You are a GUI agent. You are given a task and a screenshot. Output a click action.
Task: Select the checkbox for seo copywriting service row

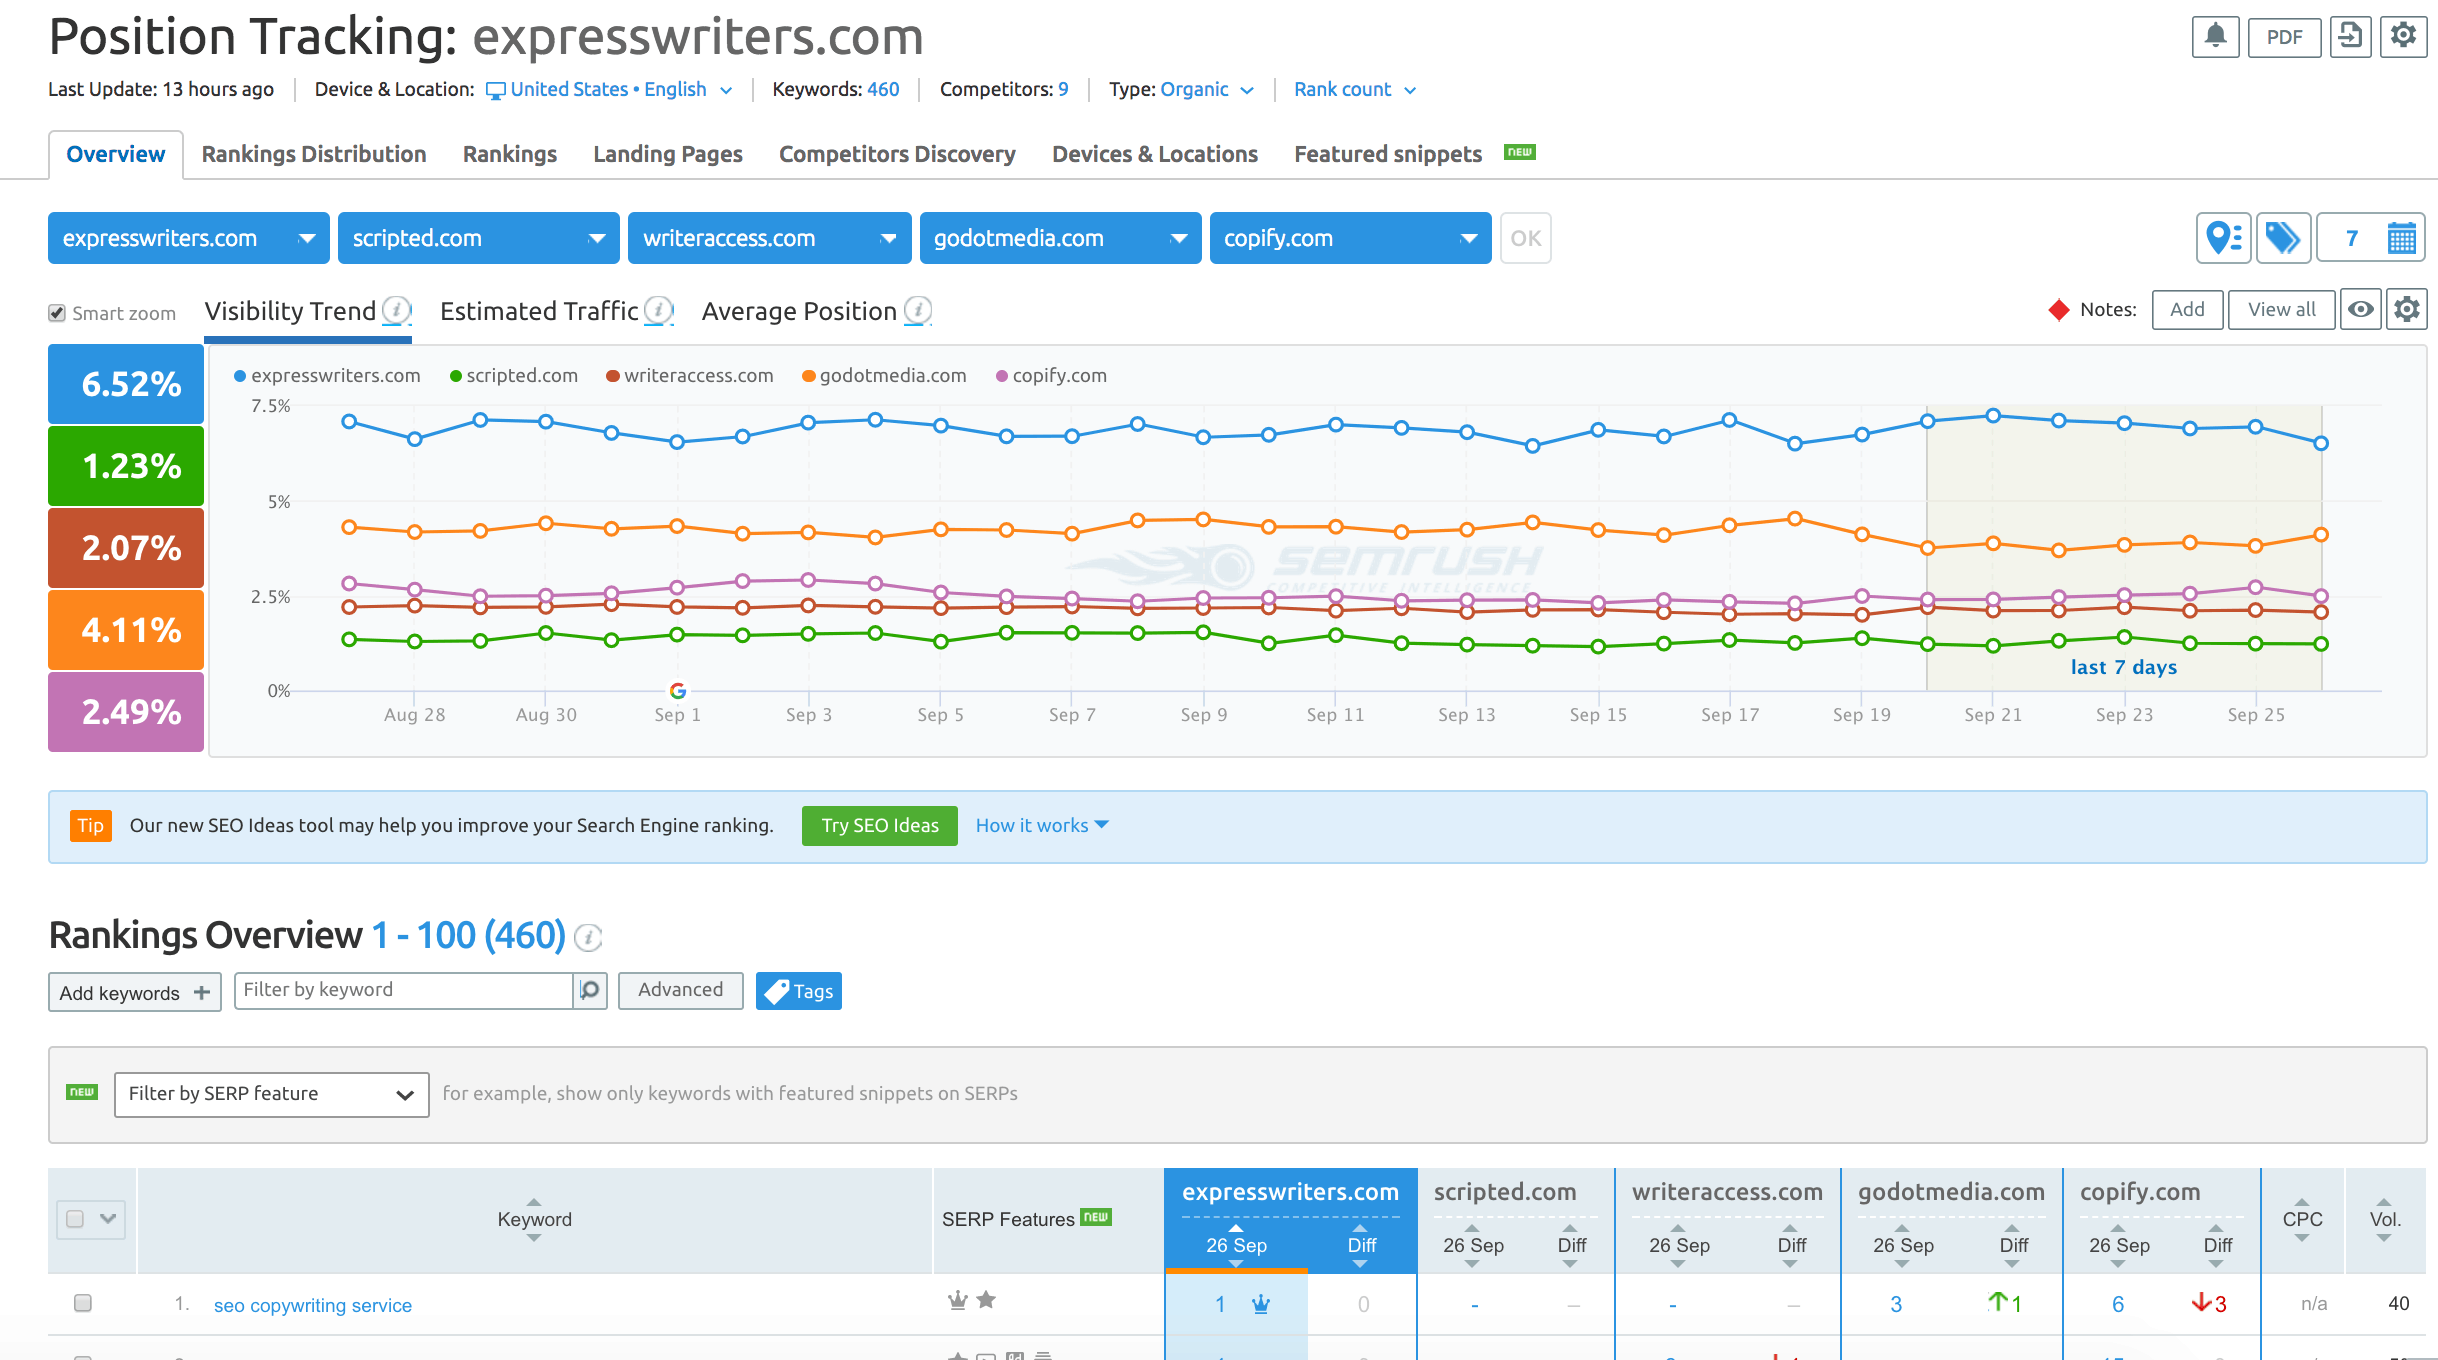point(83,1303)
